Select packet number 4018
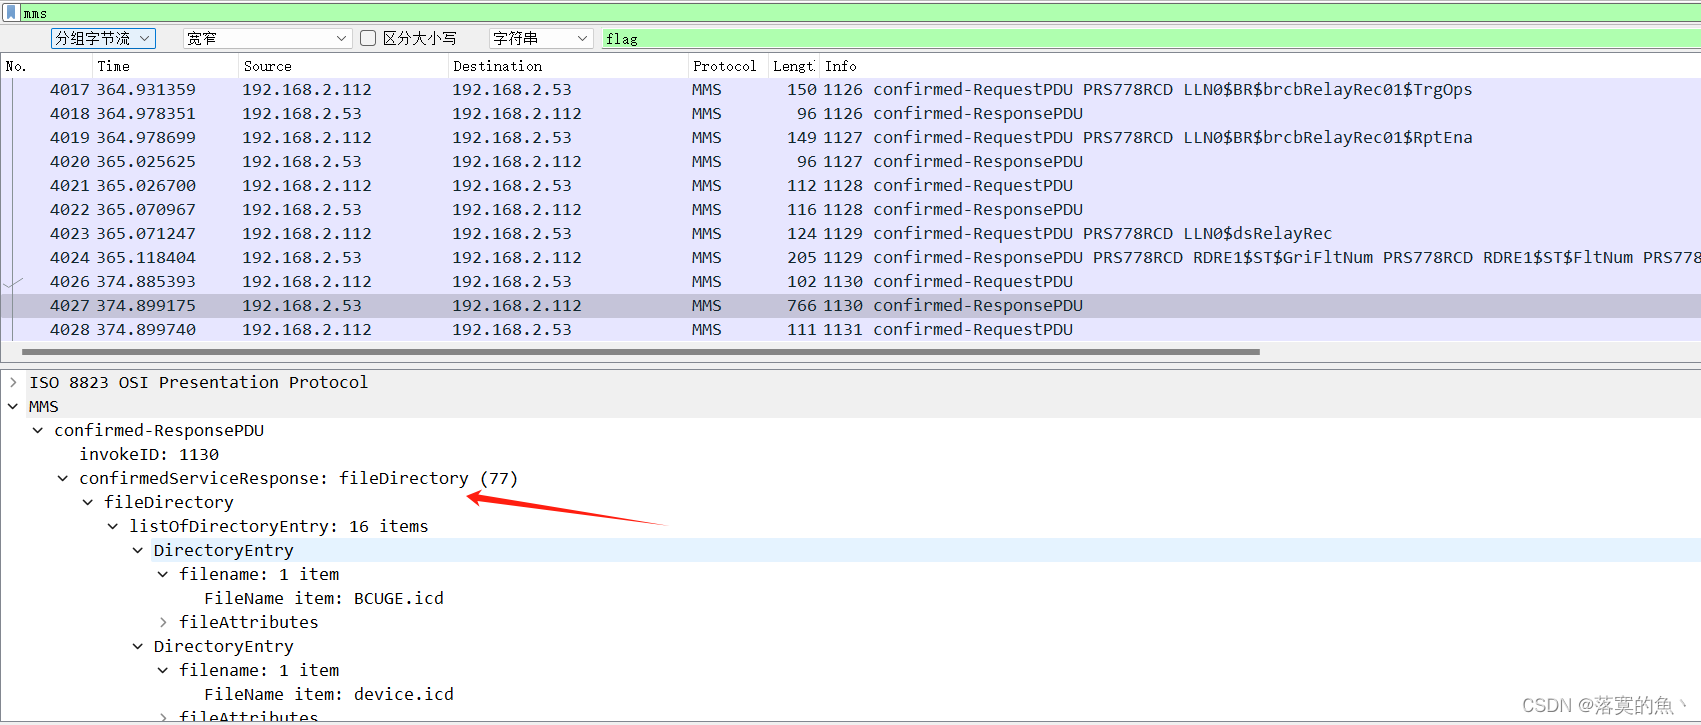 [850, 114]
